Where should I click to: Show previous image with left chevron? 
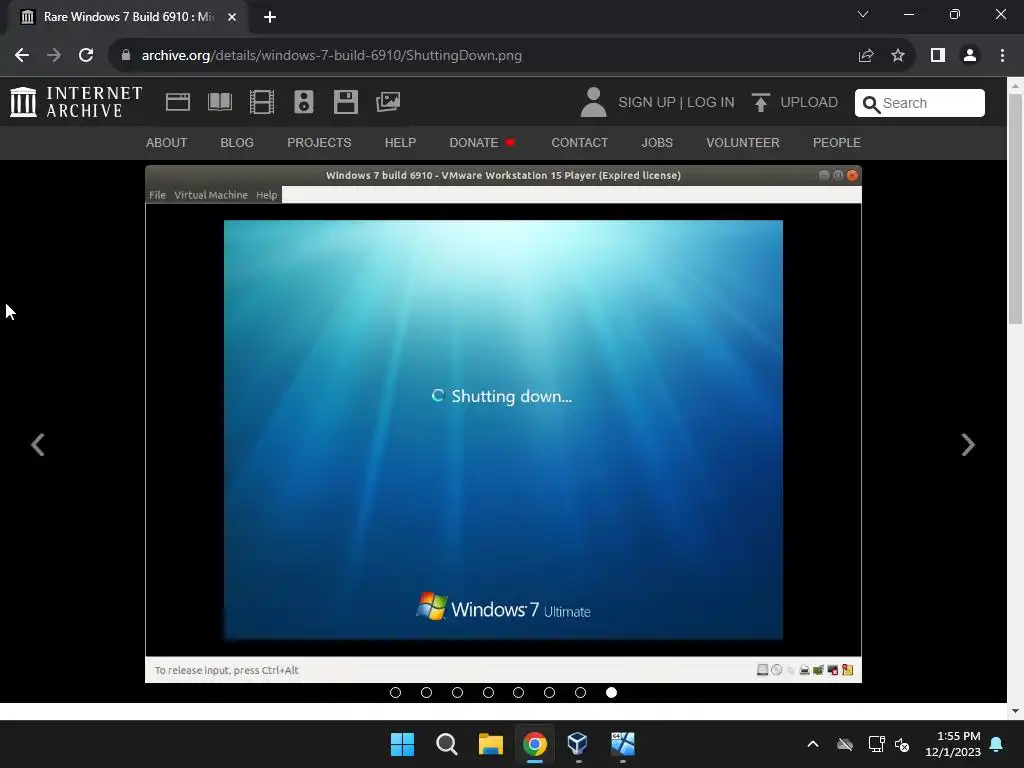(38, 445)
